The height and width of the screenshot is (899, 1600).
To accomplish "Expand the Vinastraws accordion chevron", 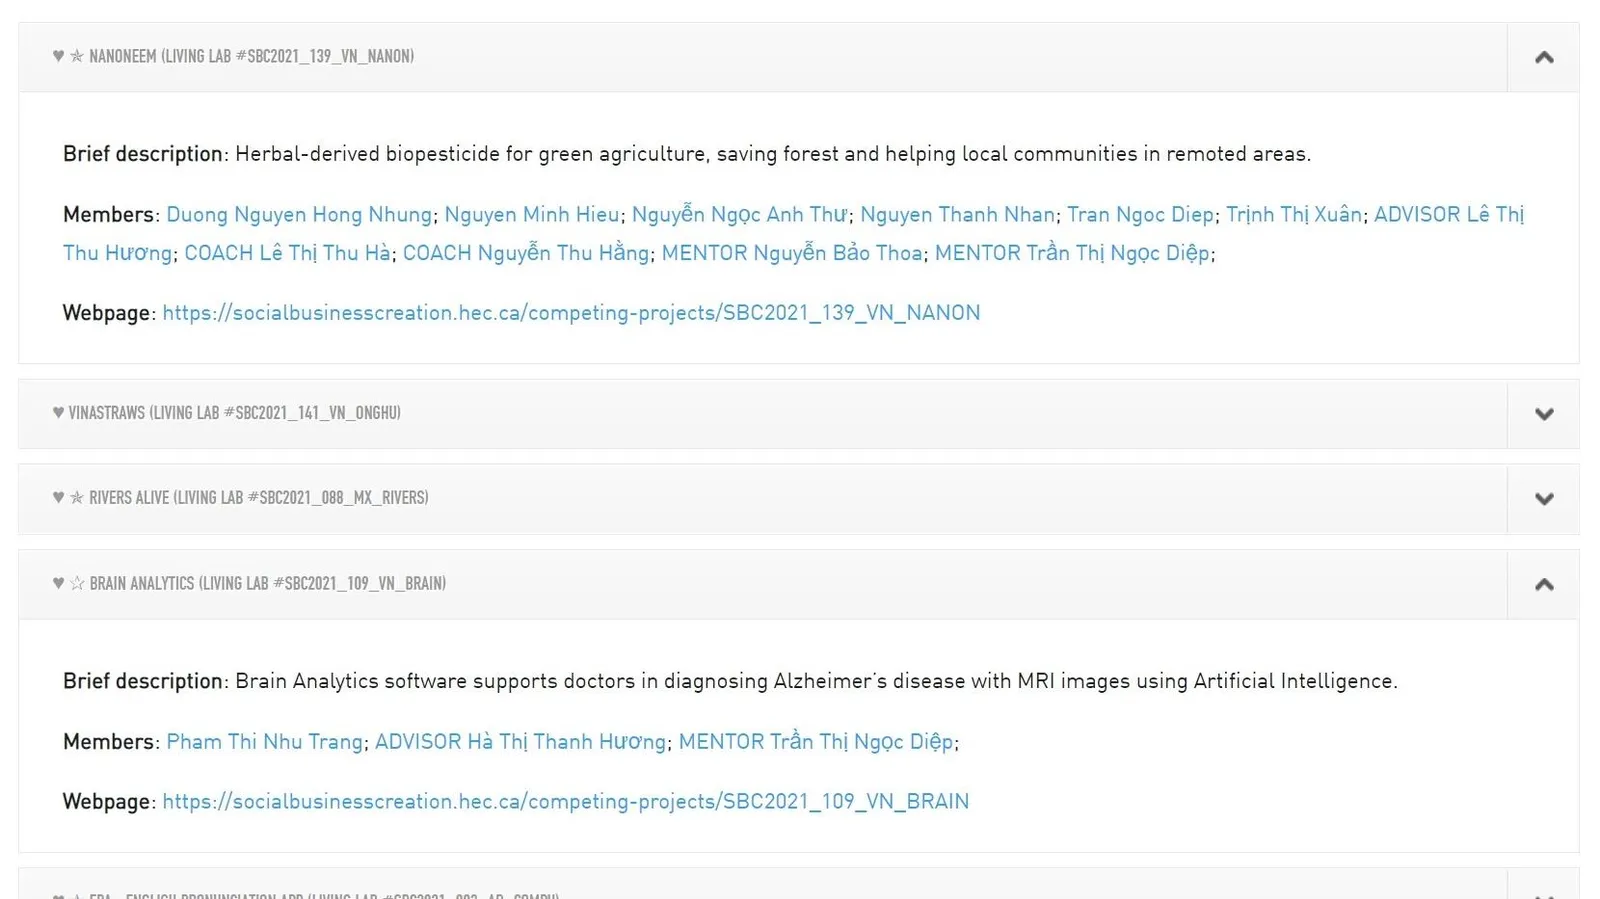I will coord(1543,414).
